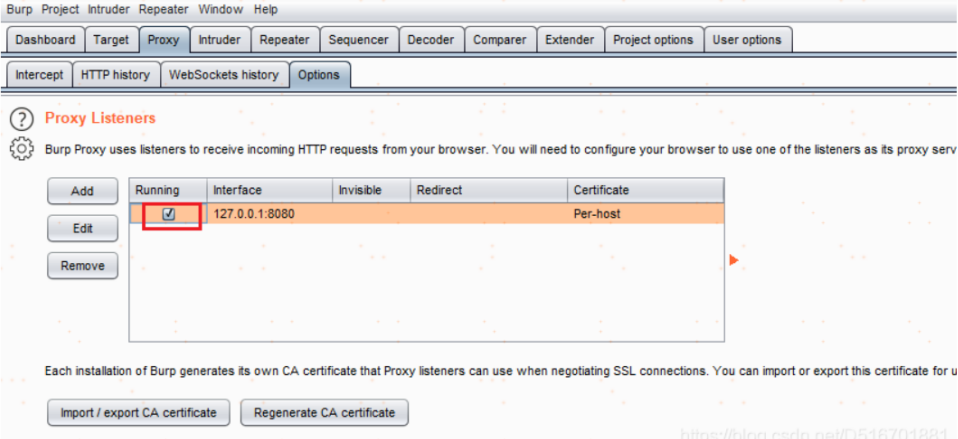Click the Redirect column header

[489, 190]
